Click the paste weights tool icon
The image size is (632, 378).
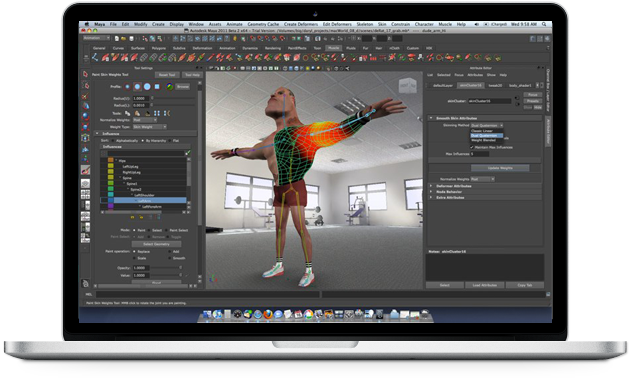pos(137,114)
